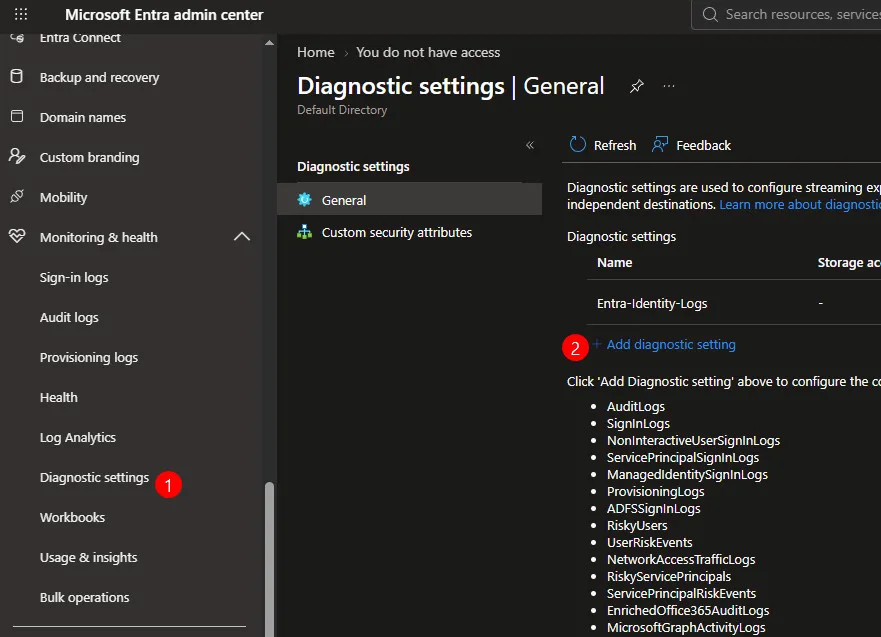Click the sidebar scrollbar thumb
Viewport: 881px width, 637px height.
[269, 559]
